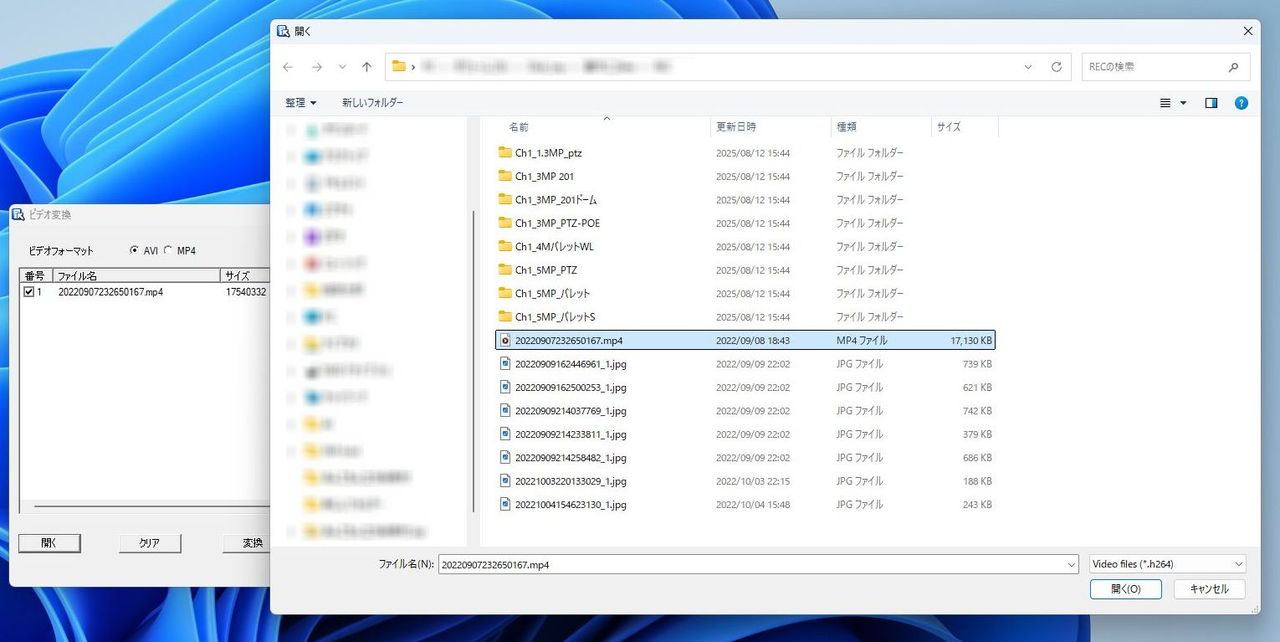Open the view options dropdown arrow
Screen dimensions: 1280x642
[1184, 103]
